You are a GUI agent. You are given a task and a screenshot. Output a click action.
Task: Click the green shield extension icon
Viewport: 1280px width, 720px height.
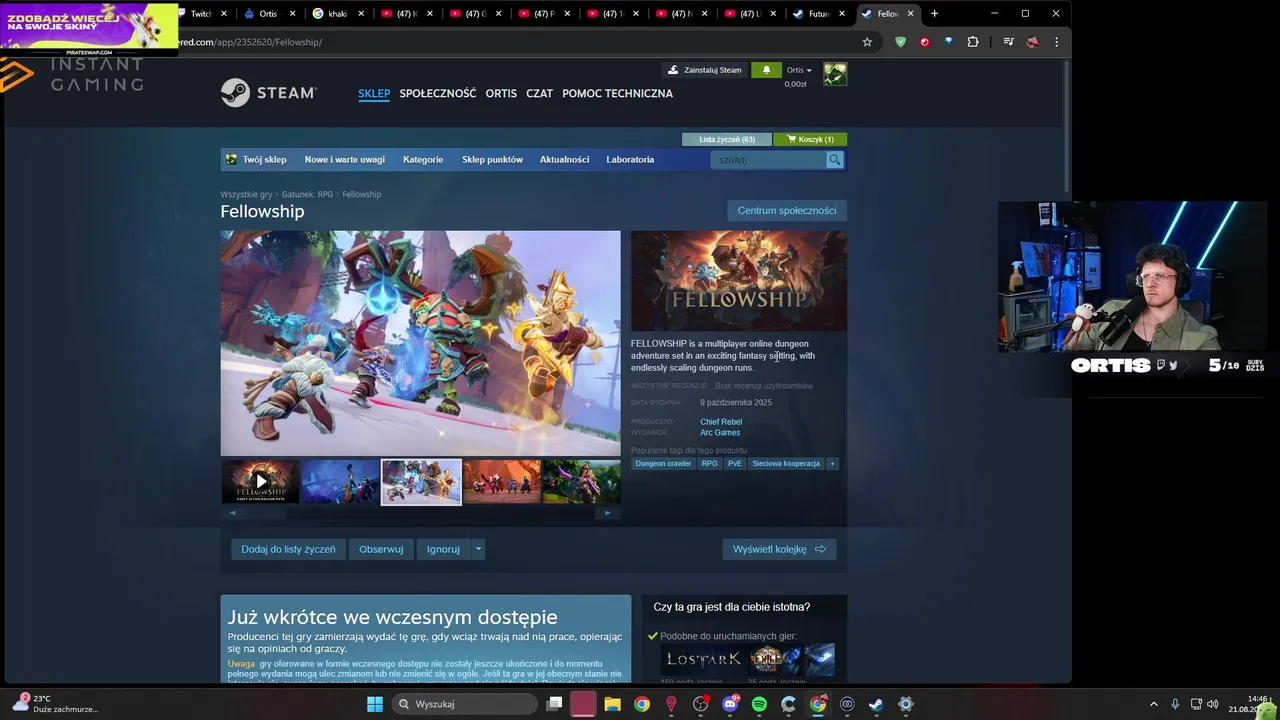(900, 42)
